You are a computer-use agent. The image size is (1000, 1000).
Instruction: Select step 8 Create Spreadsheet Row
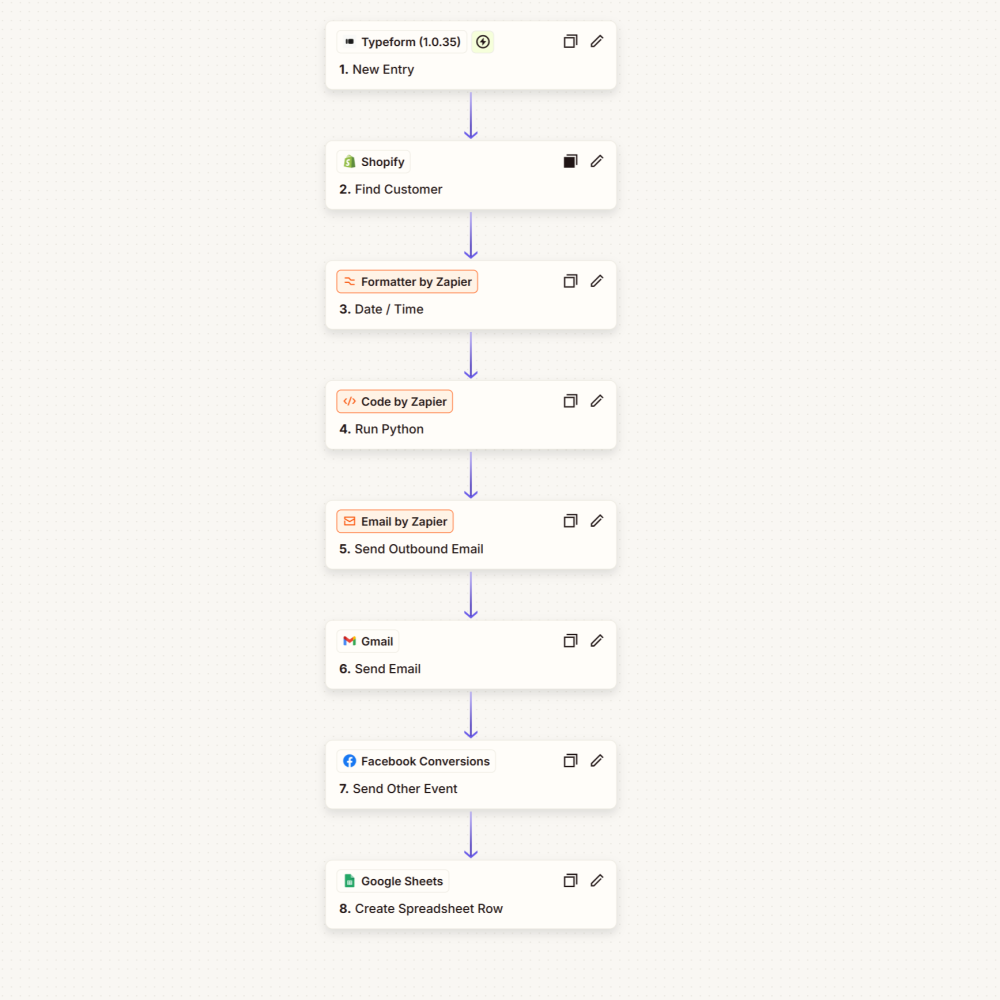tap(421, 909)
